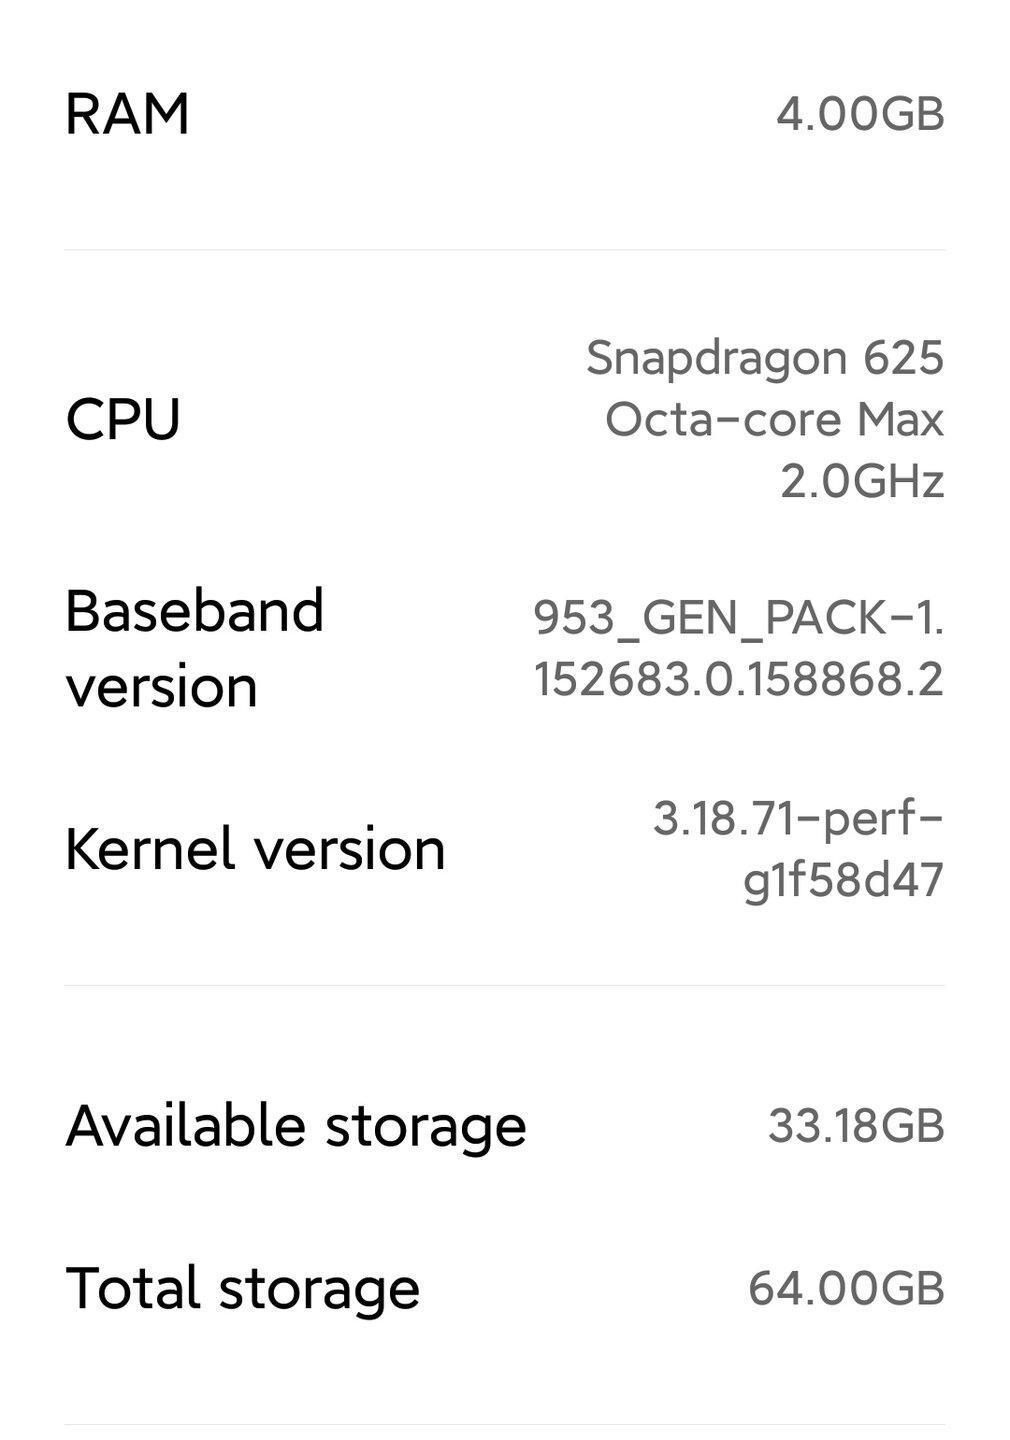Click the divider line below Total storage

pyautogui.click(x=504, y=1424)
